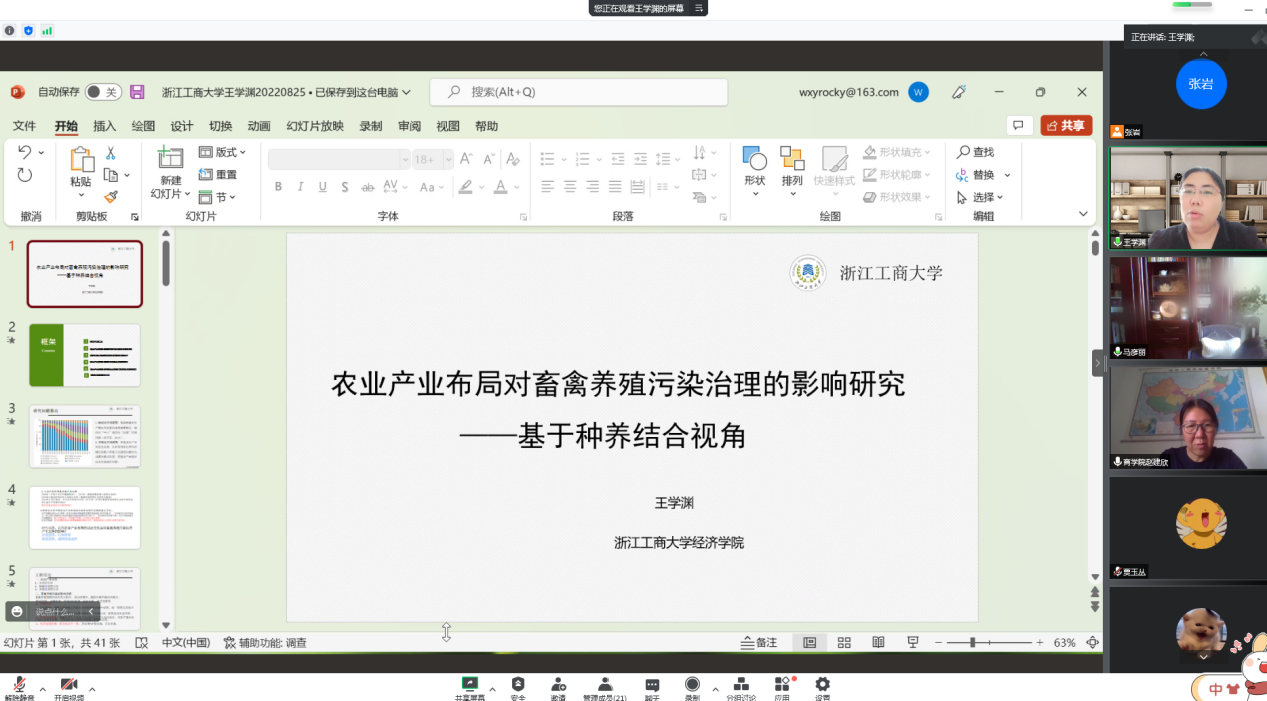Switch to the 幻灯片放映 (Slide Show) tab
This screenshot has width=1267, height=701.
pos(314,126)
